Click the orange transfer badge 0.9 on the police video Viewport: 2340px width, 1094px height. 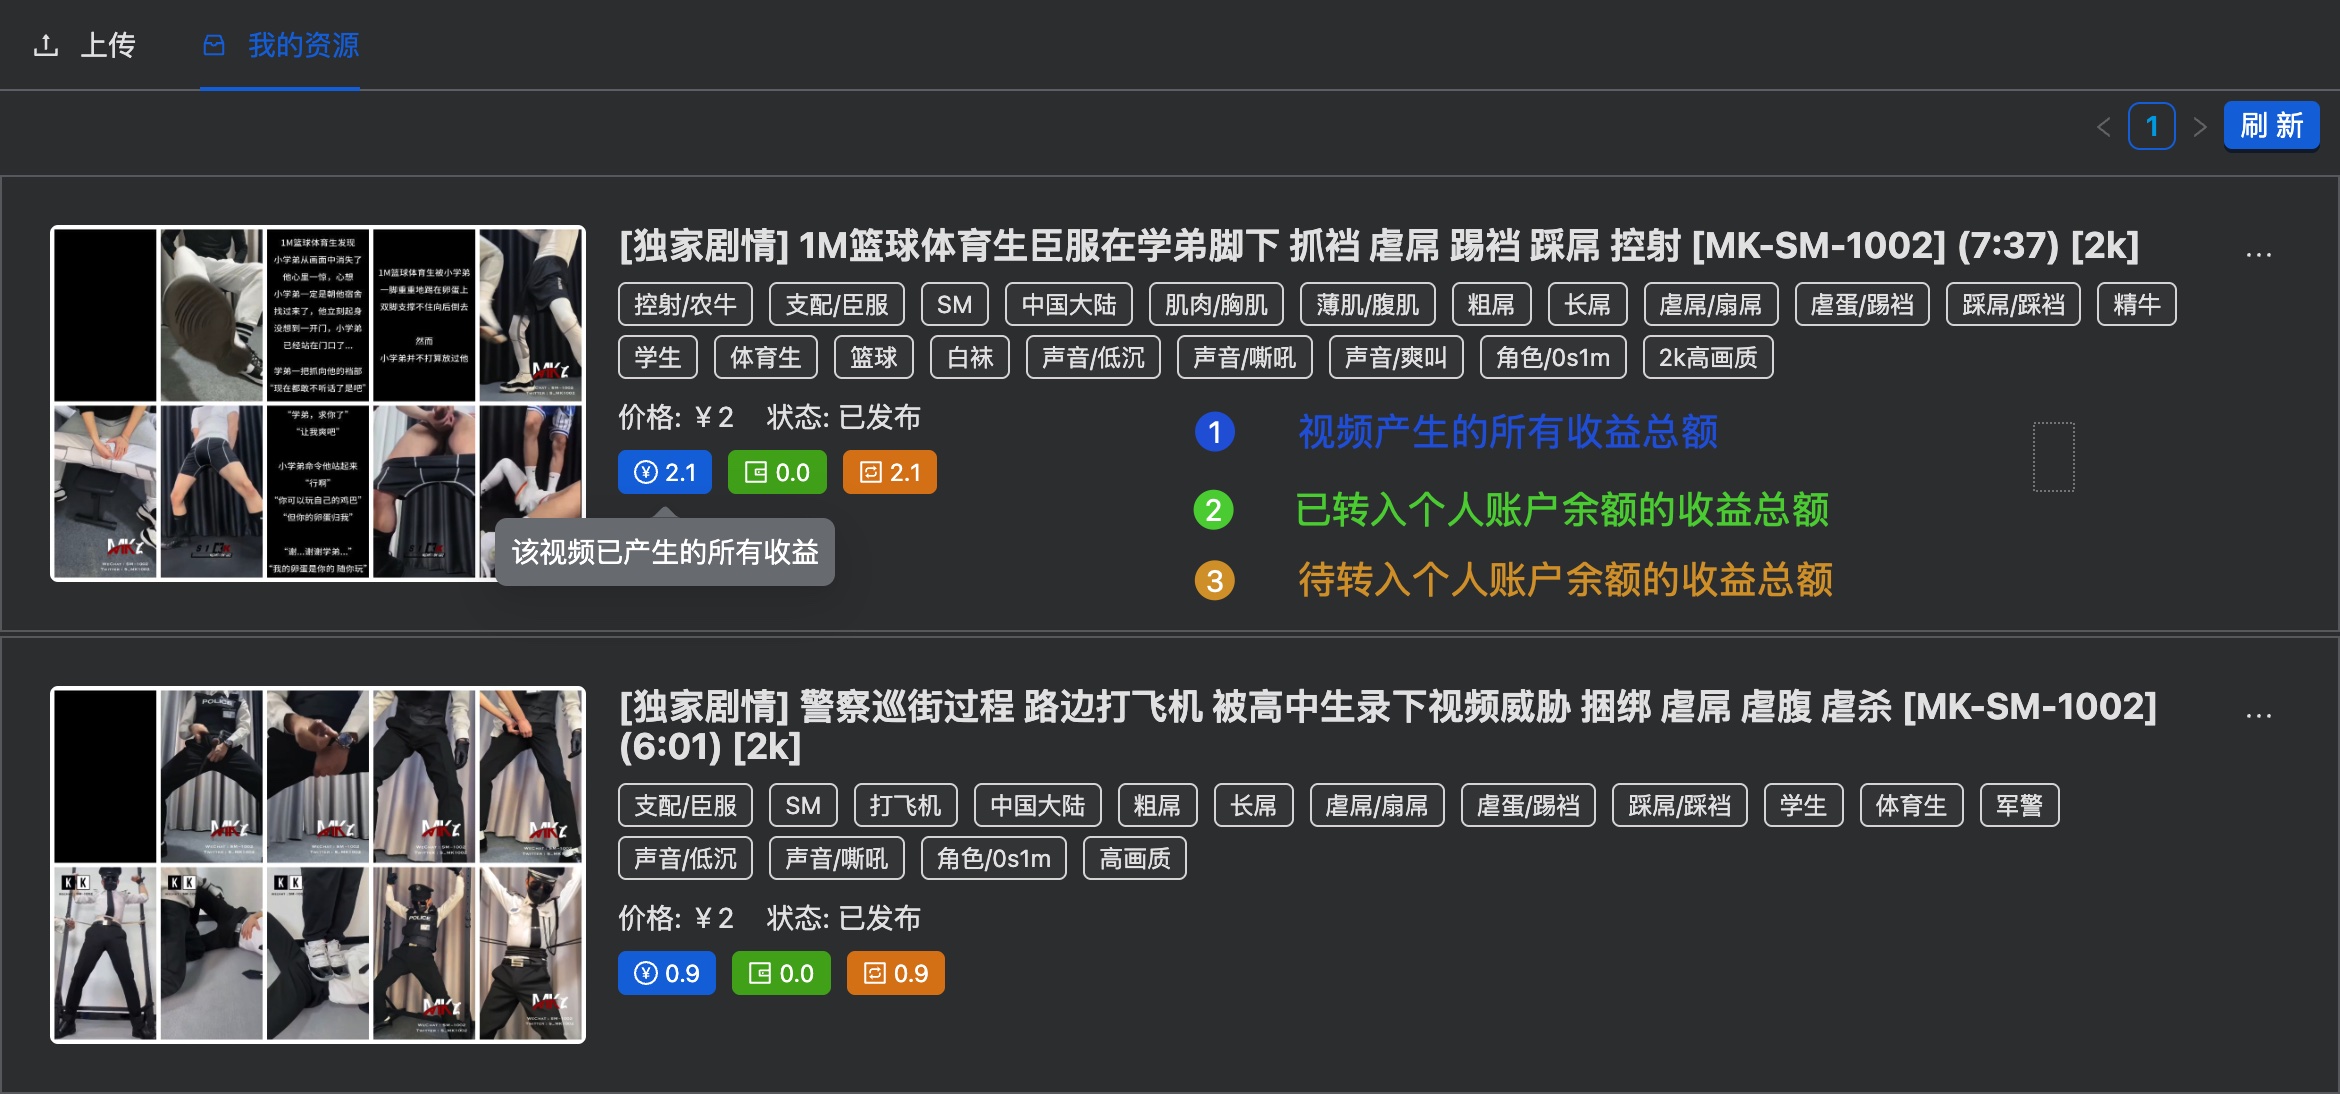coord(895,972)
